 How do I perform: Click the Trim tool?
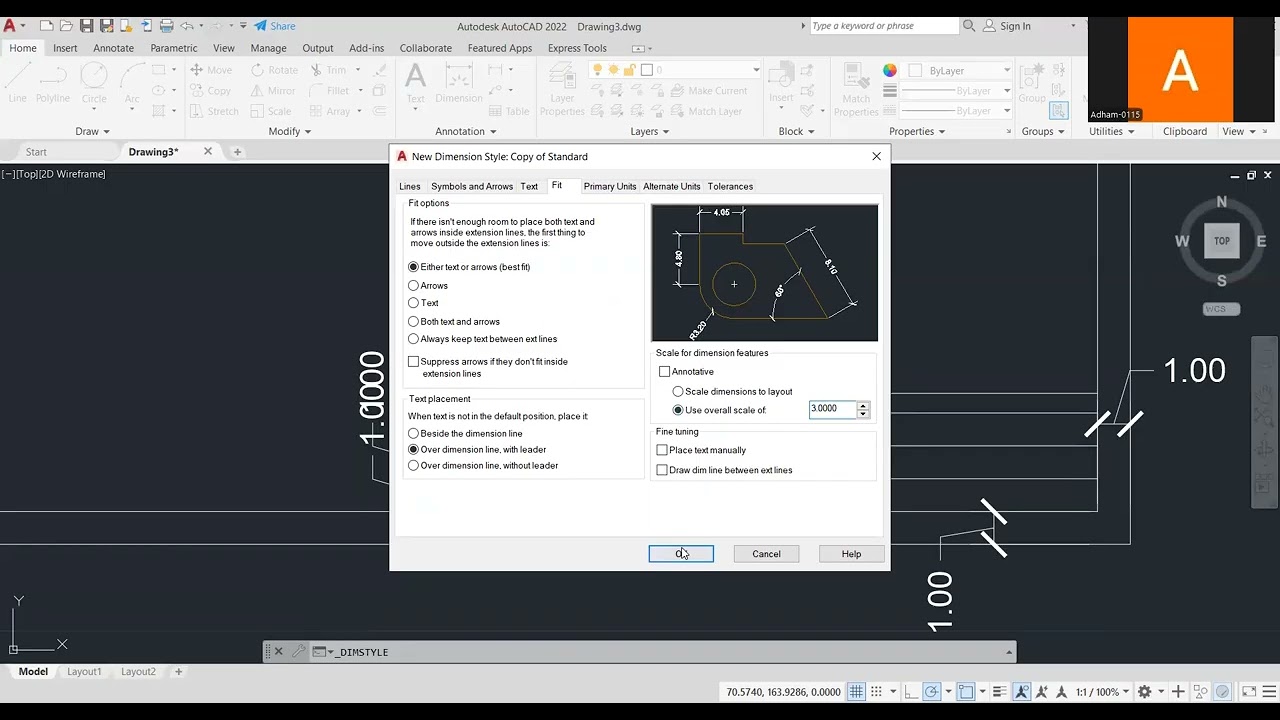pos(328,70)
